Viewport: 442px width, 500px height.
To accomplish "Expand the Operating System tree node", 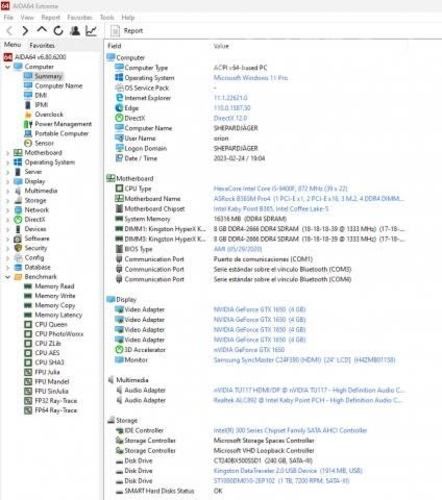I will pos(8,163).
